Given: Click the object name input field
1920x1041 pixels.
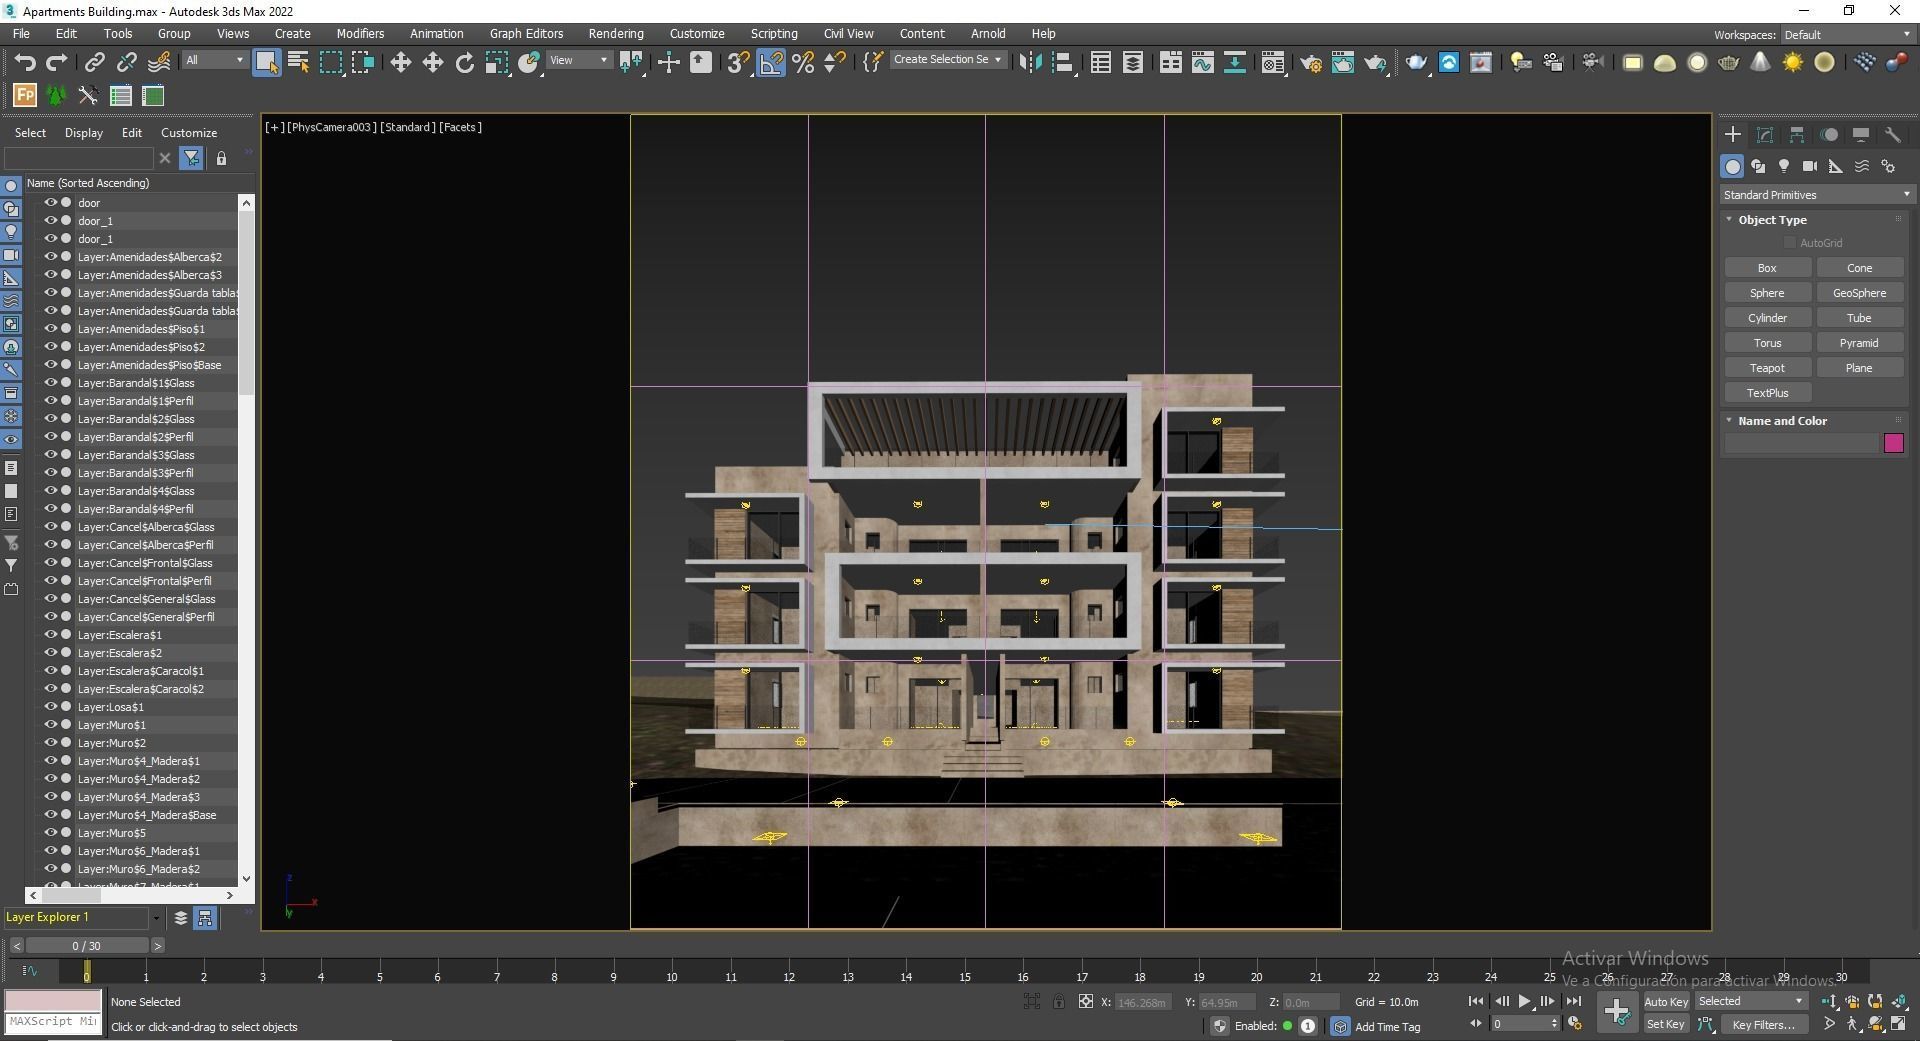Looking at the screenshot, I should click(1801, 443).
